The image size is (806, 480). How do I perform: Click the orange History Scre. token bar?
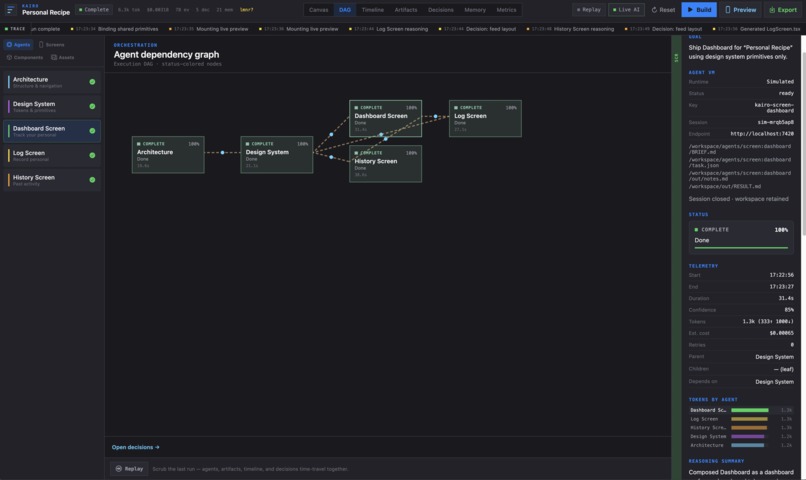749,428
